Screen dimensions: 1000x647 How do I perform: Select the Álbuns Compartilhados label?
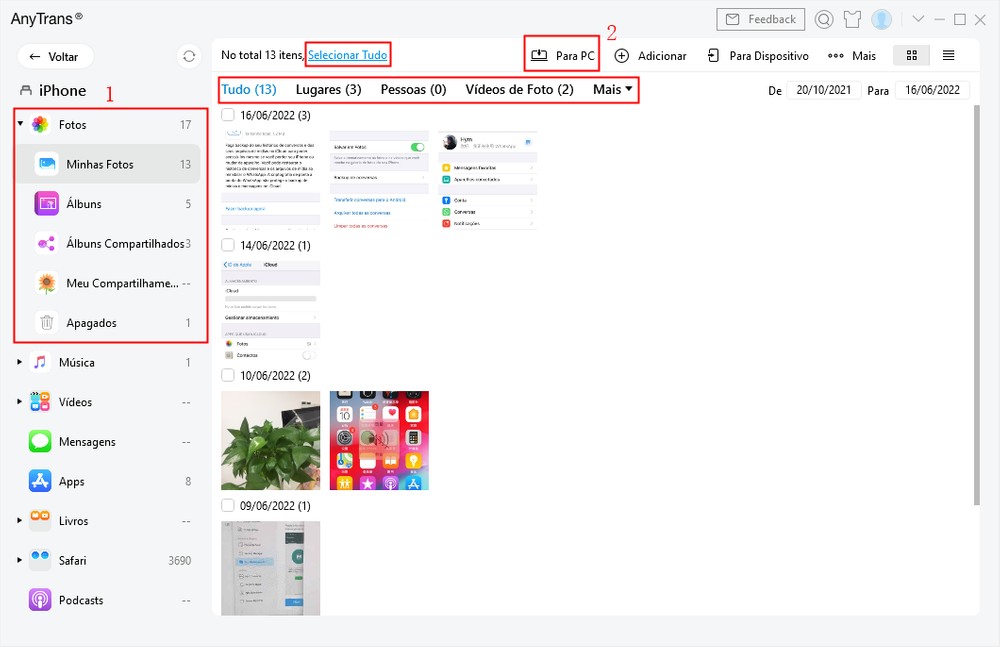pos(125,243)
